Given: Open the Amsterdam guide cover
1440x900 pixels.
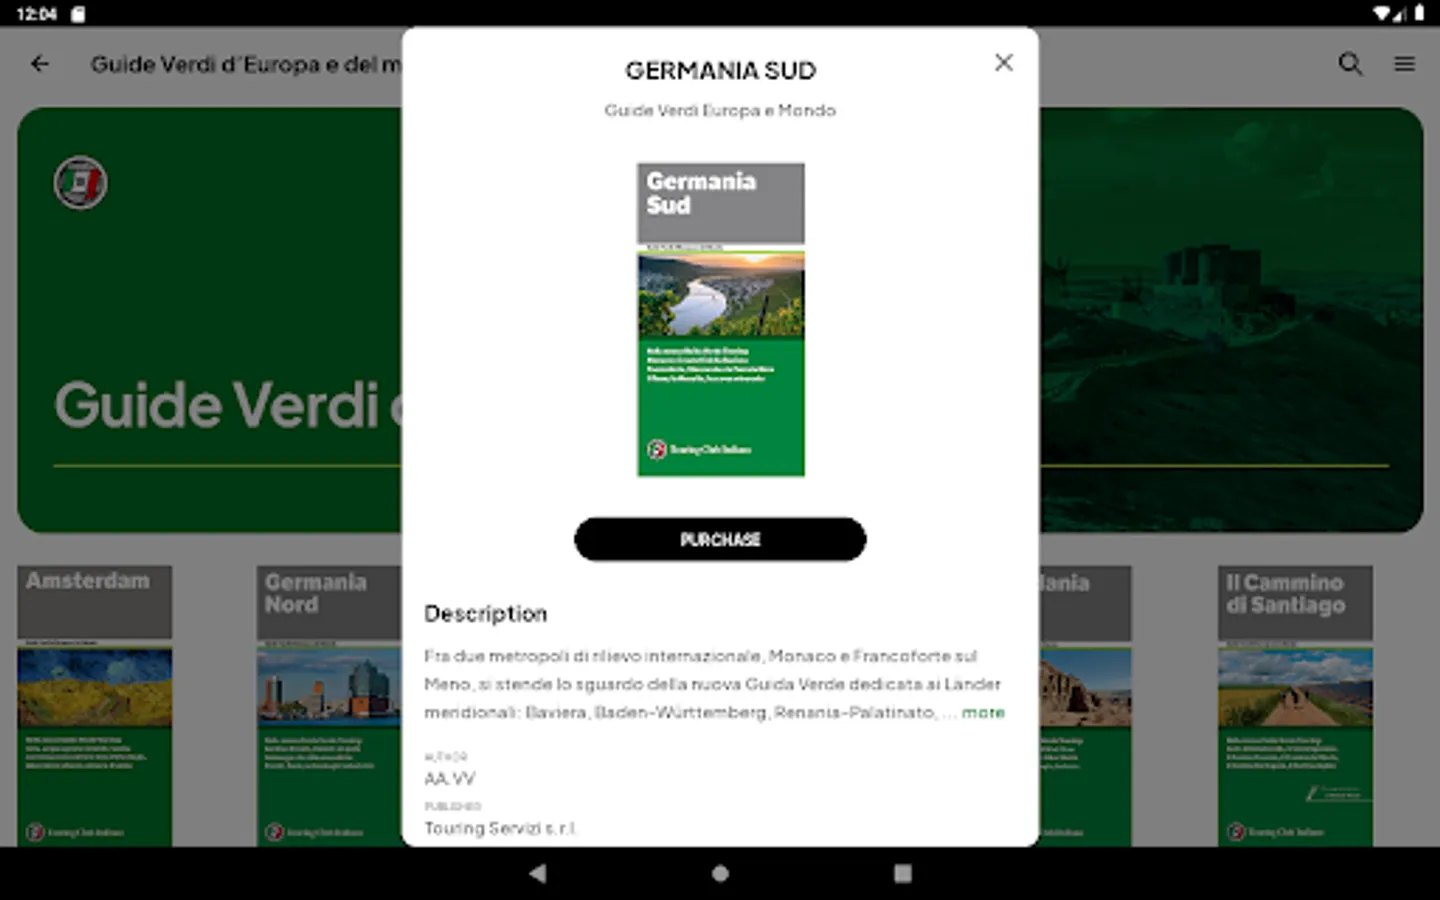Looking at the screenshot, I should 95,706.
